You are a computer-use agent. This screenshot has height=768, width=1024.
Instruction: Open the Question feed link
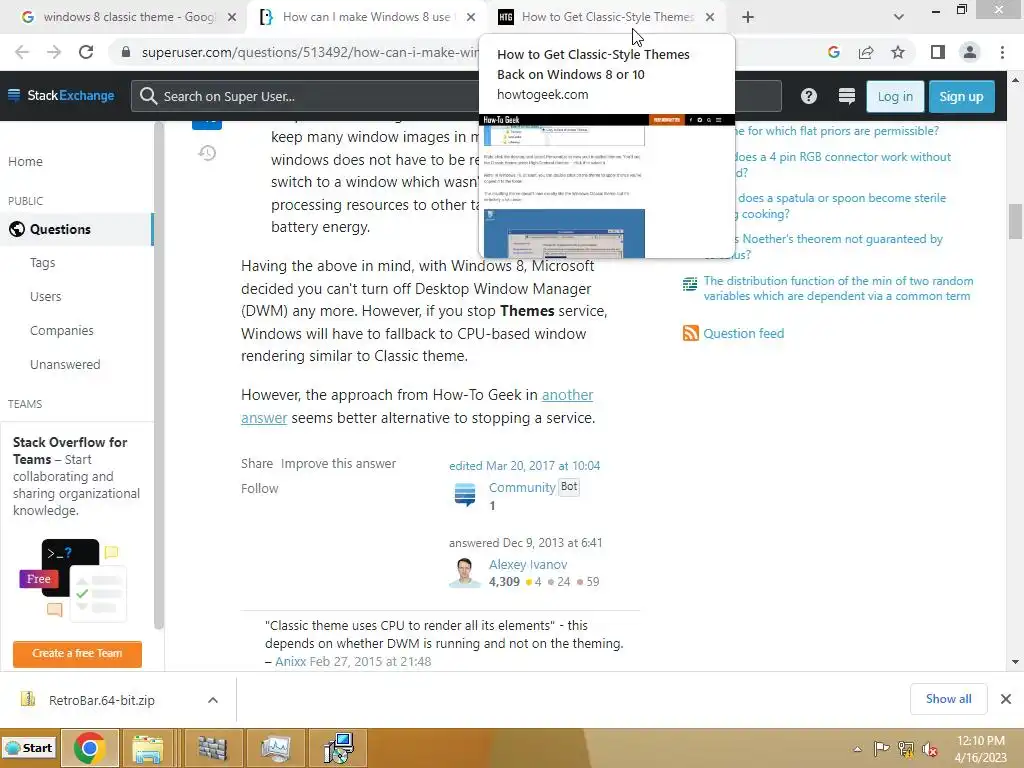click(743, 334)
